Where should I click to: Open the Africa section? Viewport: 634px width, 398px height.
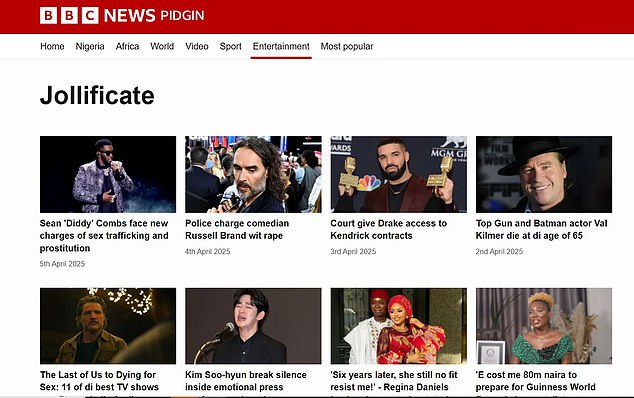tap(127, 47)
